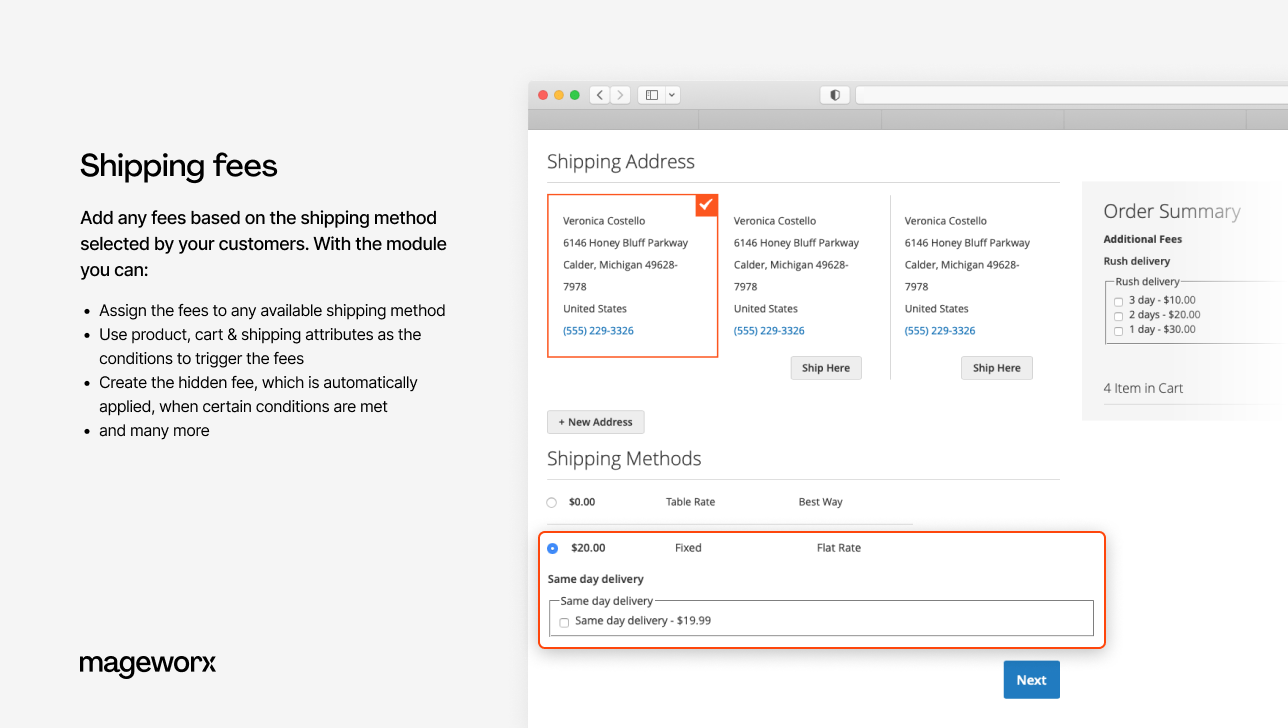Check the 2 days - $20.00 fee option

pyautogui.click(x=1118, y=315)
